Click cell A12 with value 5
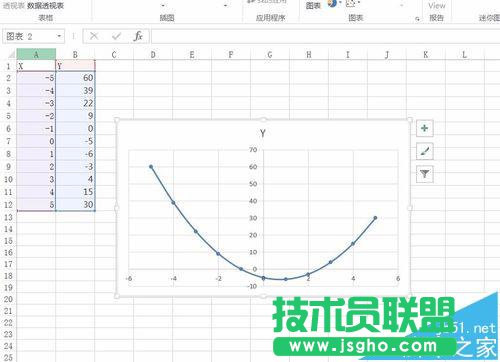 coord(36,204)
